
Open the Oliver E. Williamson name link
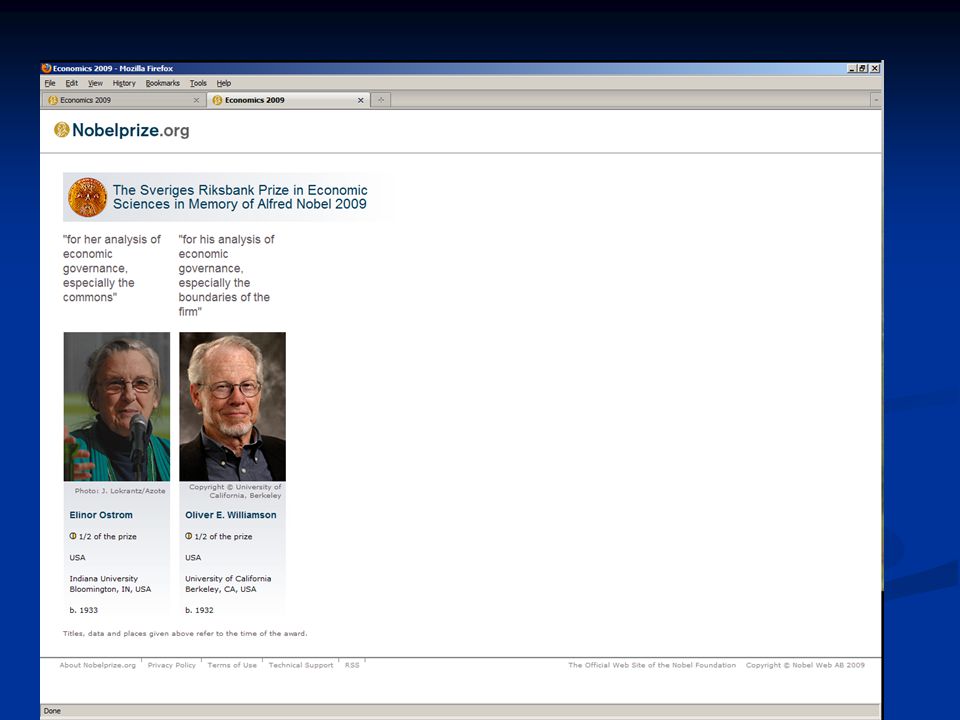pos(231,515)
